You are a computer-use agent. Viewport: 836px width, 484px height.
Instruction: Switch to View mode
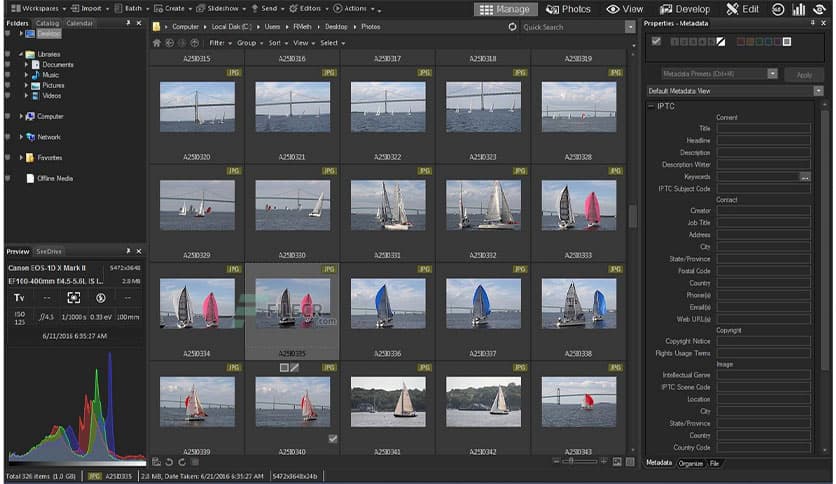[x=625, y=10]
